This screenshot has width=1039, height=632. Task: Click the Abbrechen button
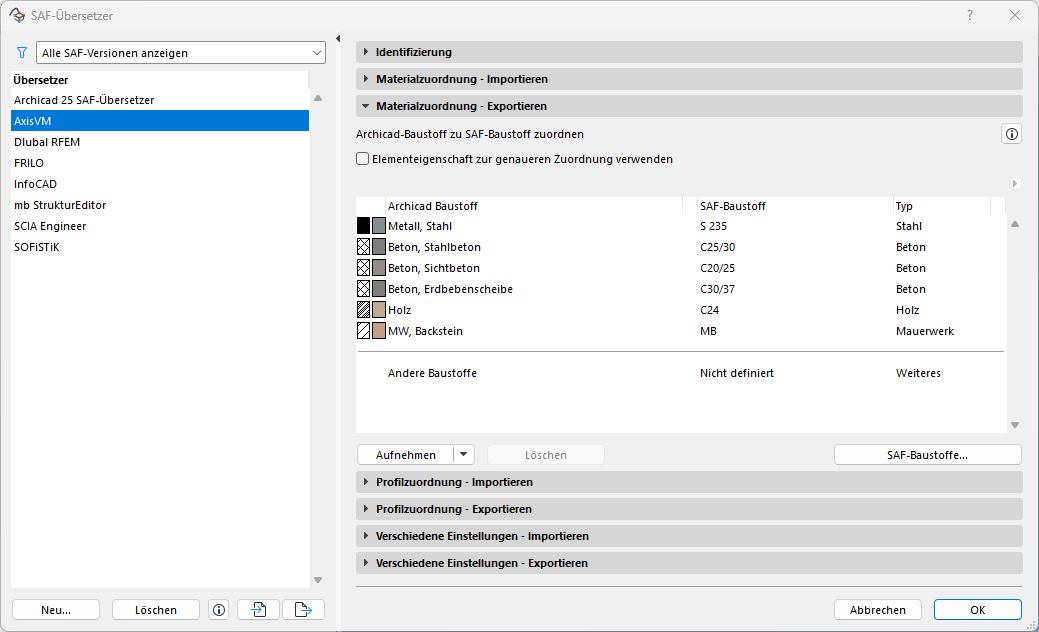[x=877, y=609]
